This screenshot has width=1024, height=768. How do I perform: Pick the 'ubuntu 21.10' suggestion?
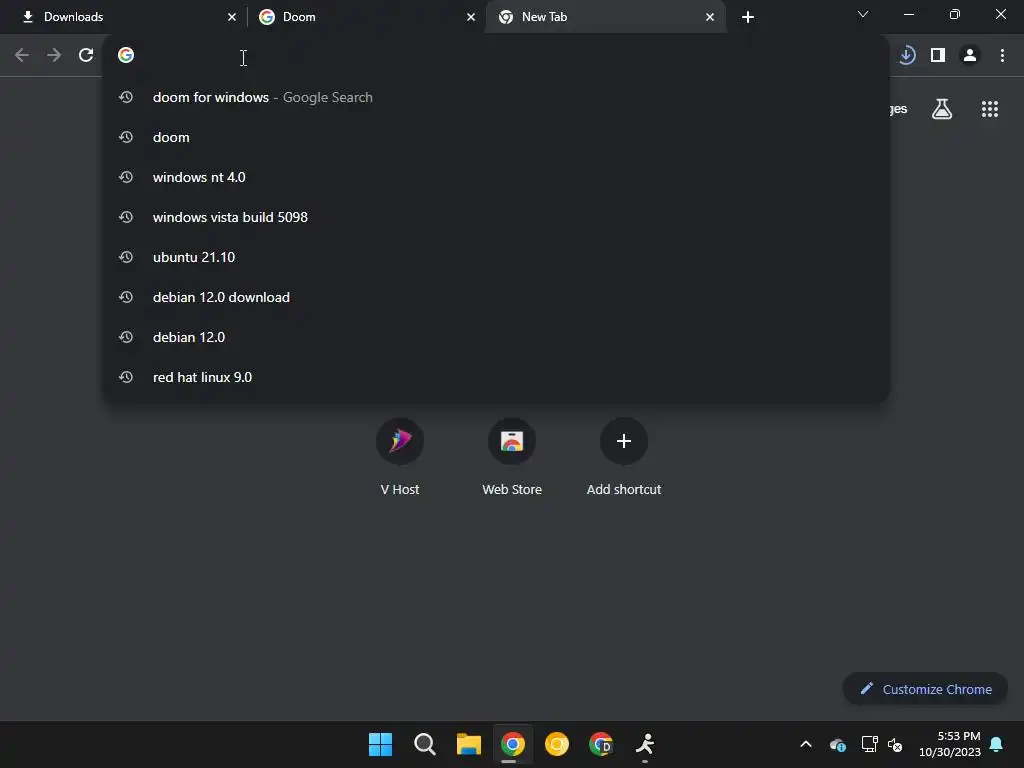pyautogui.click(x=496, y=257)
